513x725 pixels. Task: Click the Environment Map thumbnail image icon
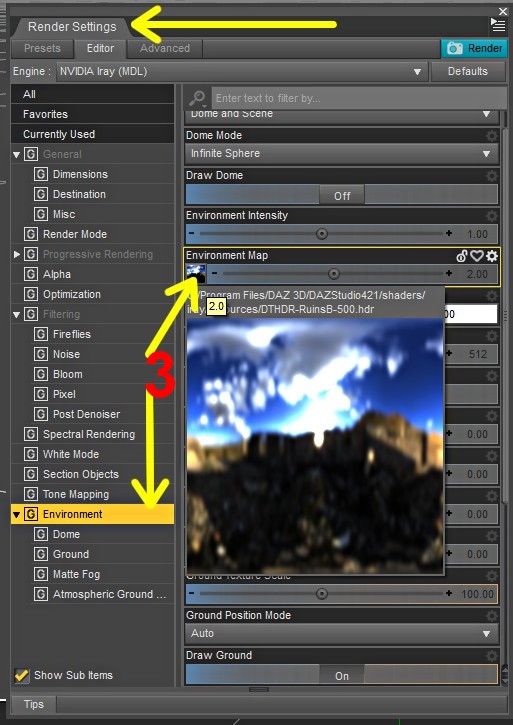click(196, 274)
